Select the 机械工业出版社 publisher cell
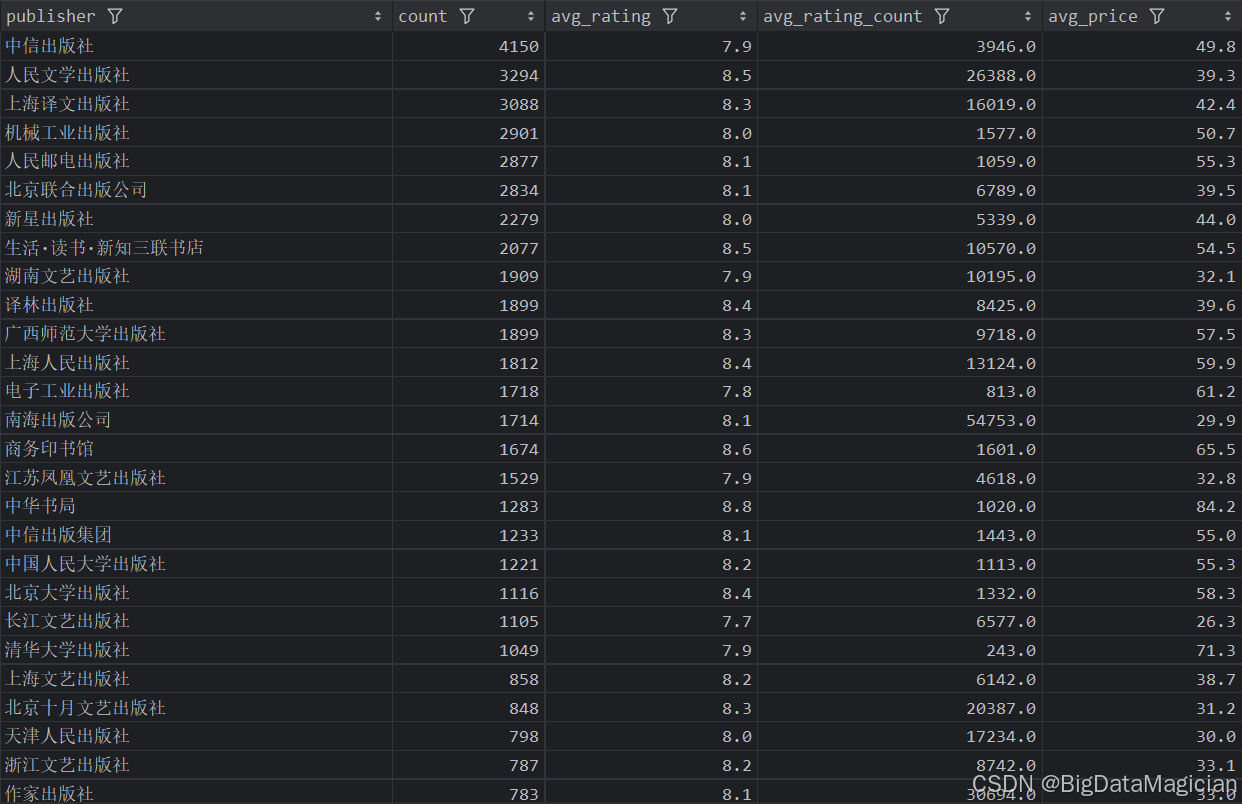The width and height of the screenshot is (1242, 804). (196, 133)
